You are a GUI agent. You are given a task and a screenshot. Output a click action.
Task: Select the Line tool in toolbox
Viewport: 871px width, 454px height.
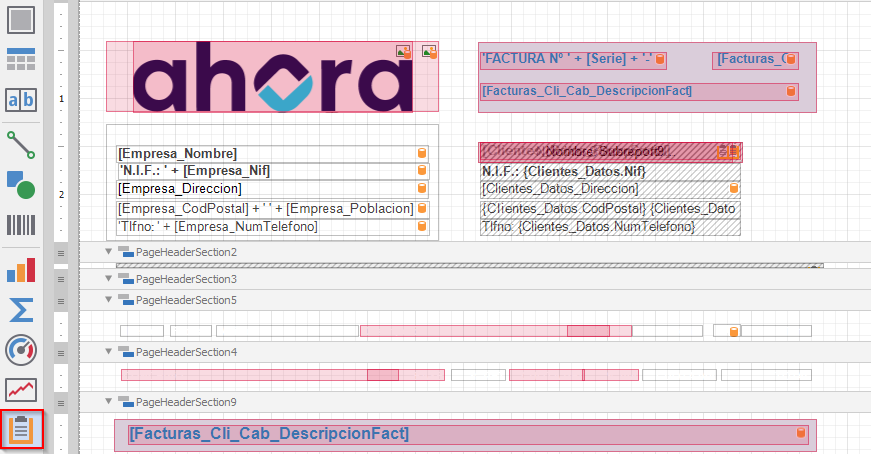point(21,144)
